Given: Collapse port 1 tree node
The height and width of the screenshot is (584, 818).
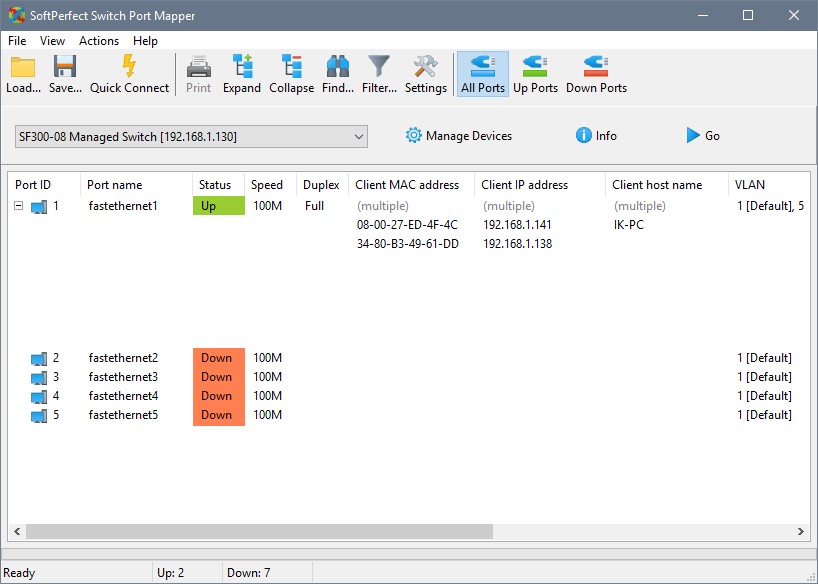Looking at the screenshot, I should pos(19,206).
